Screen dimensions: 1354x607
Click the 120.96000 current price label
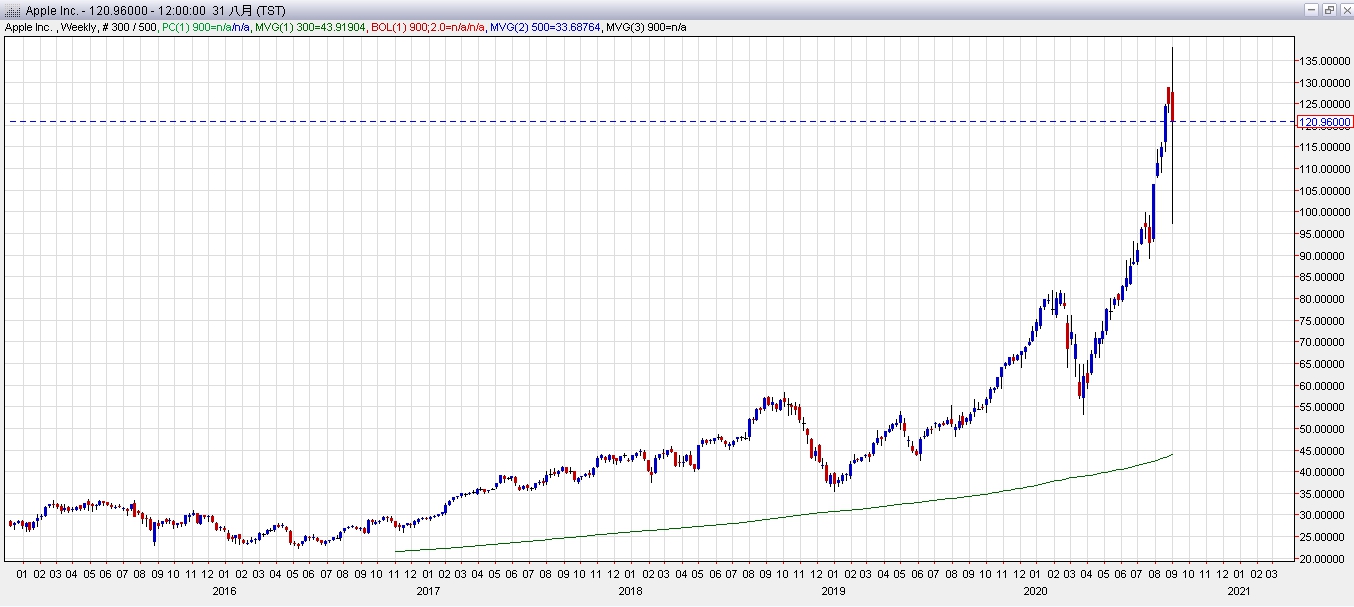pos(1324,122)
